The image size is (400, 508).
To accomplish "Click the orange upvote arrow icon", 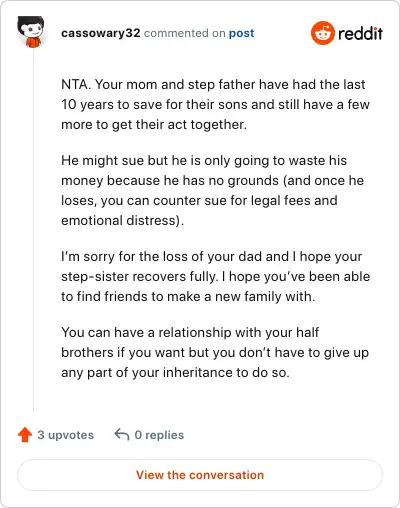I will tap(25, 435).
